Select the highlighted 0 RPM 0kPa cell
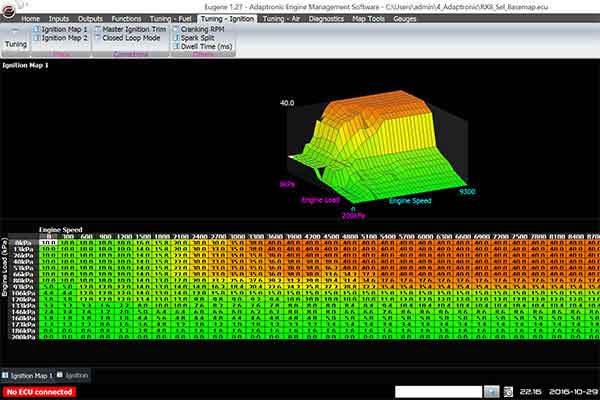Screen dimensions: 600x400 click(49, 242)
